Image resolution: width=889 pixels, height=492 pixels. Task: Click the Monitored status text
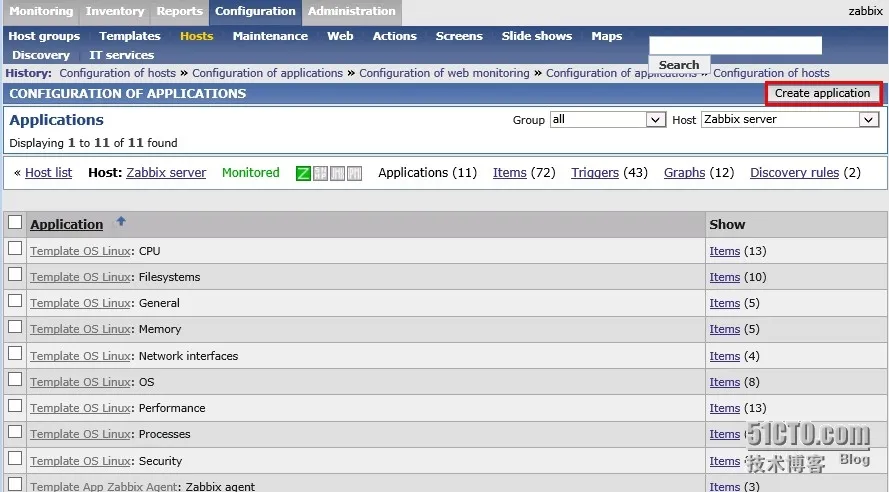pos(251,173)
